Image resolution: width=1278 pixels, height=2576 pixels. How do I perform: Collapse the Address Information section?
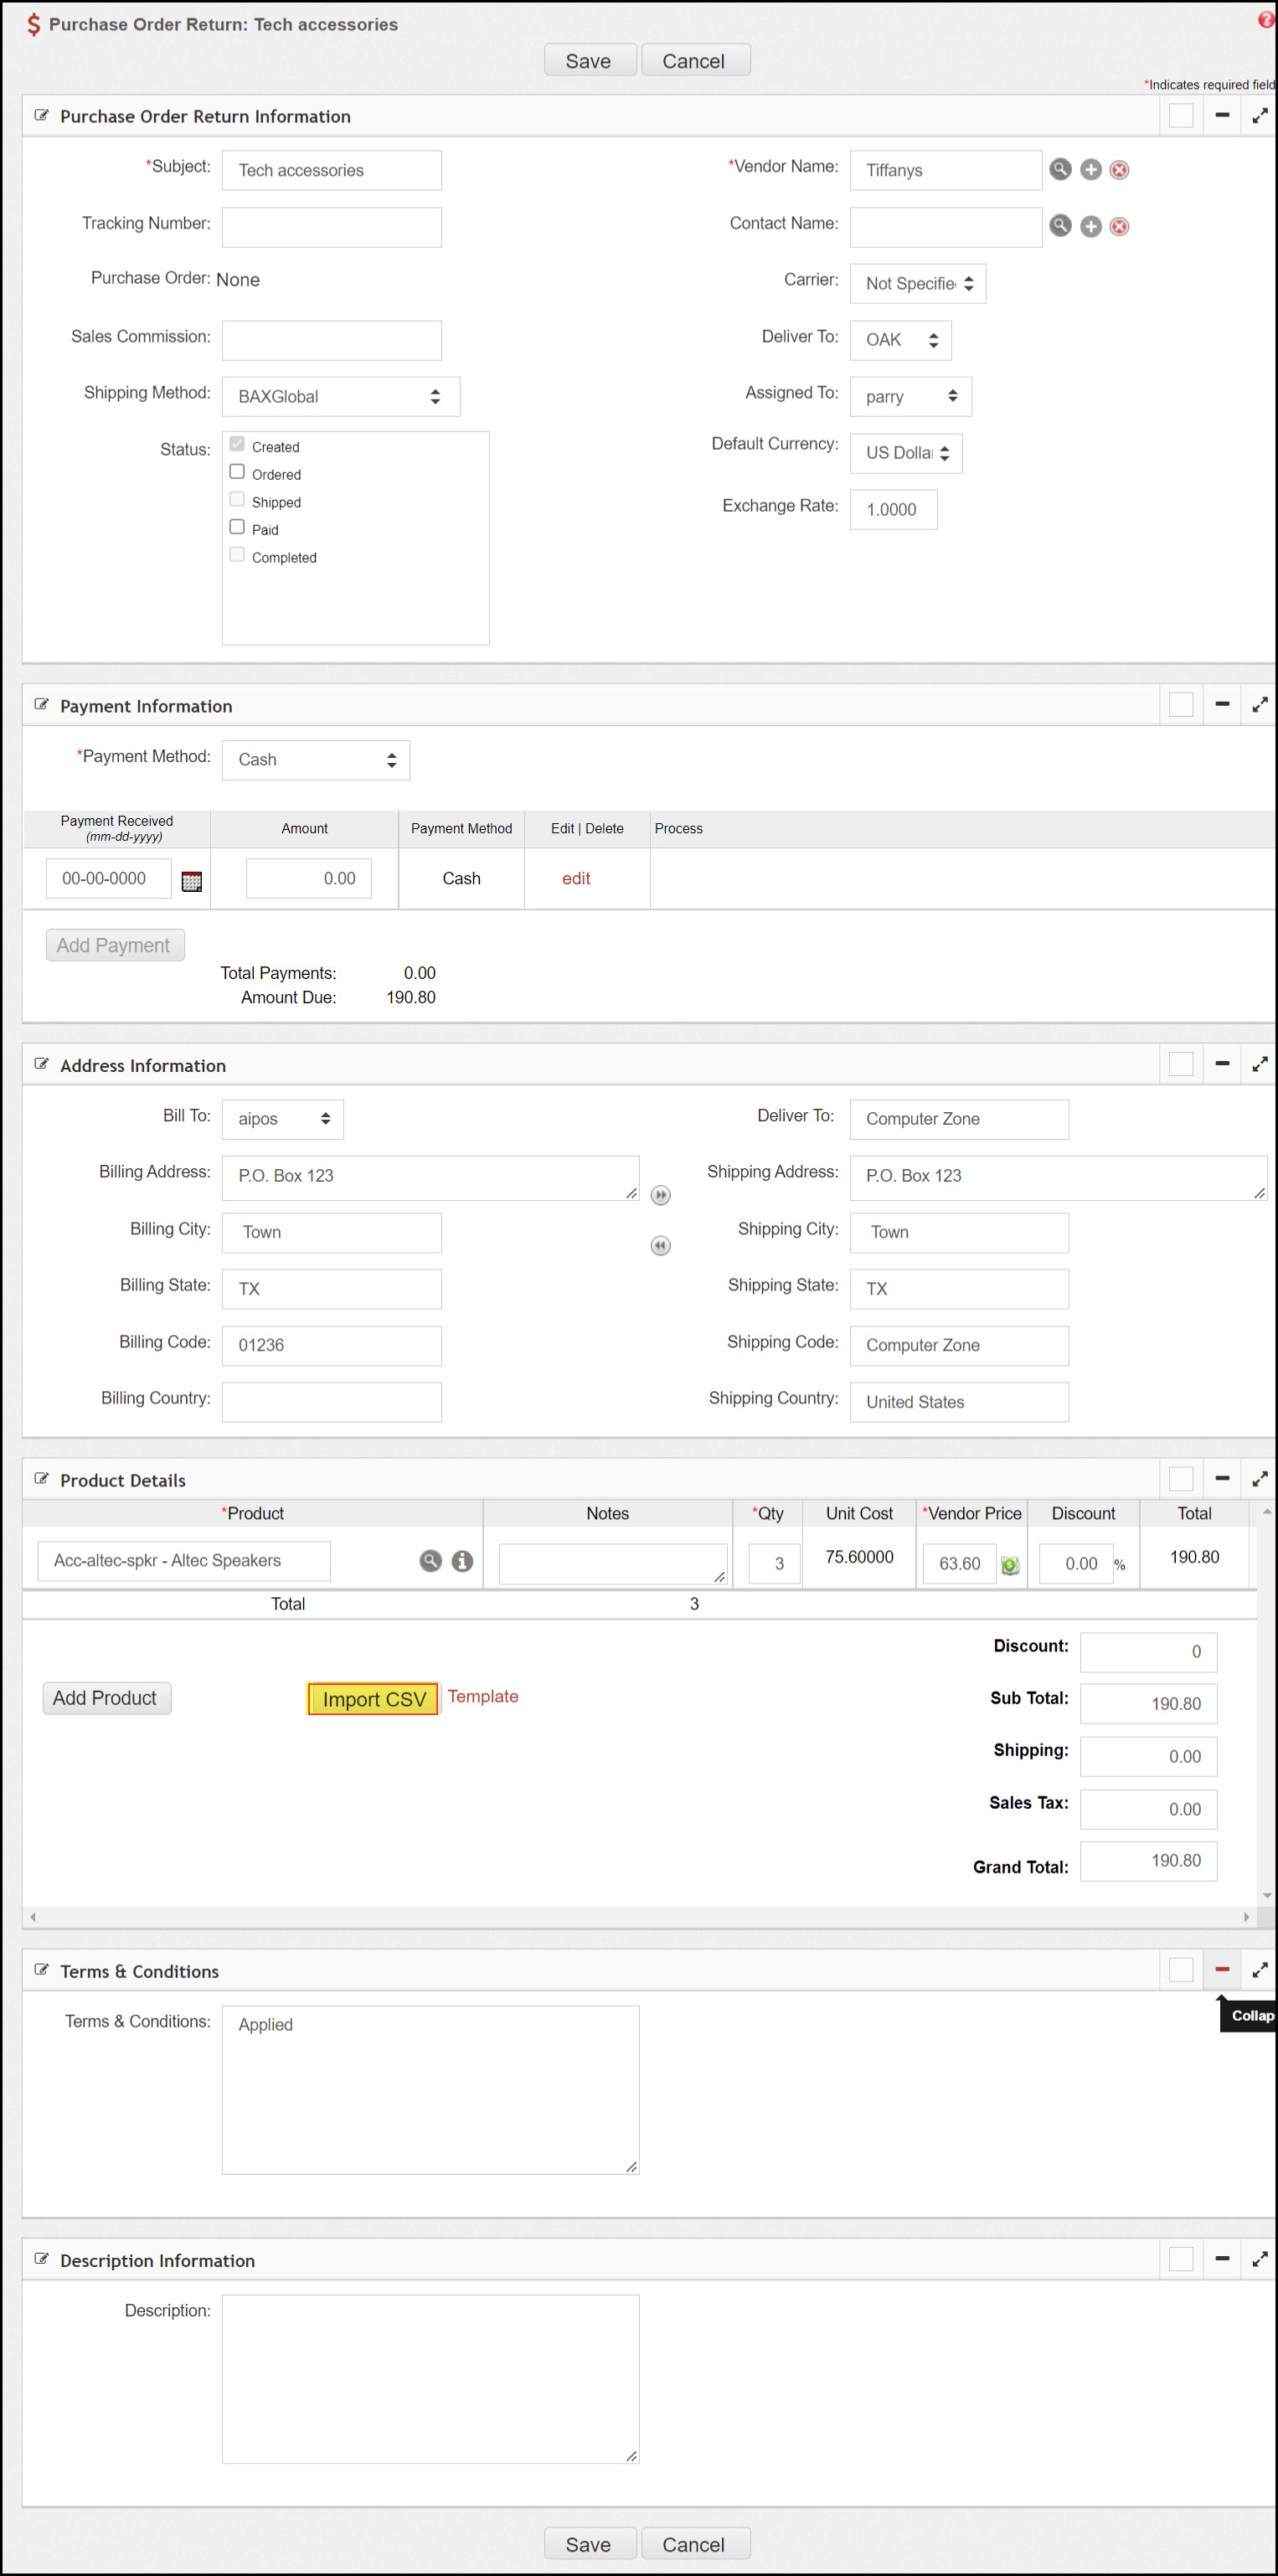pos(1222,1064)
